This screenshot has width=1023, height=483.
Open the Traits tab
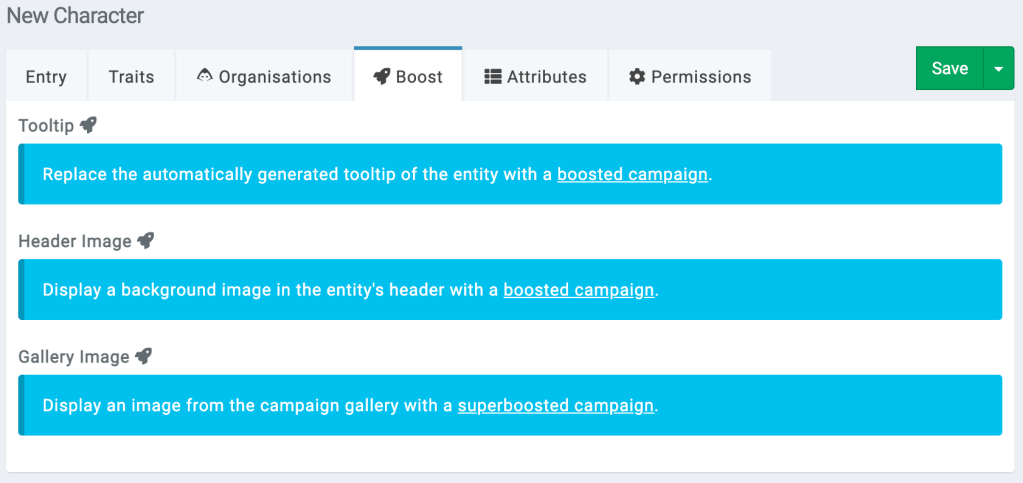point(131,76)
